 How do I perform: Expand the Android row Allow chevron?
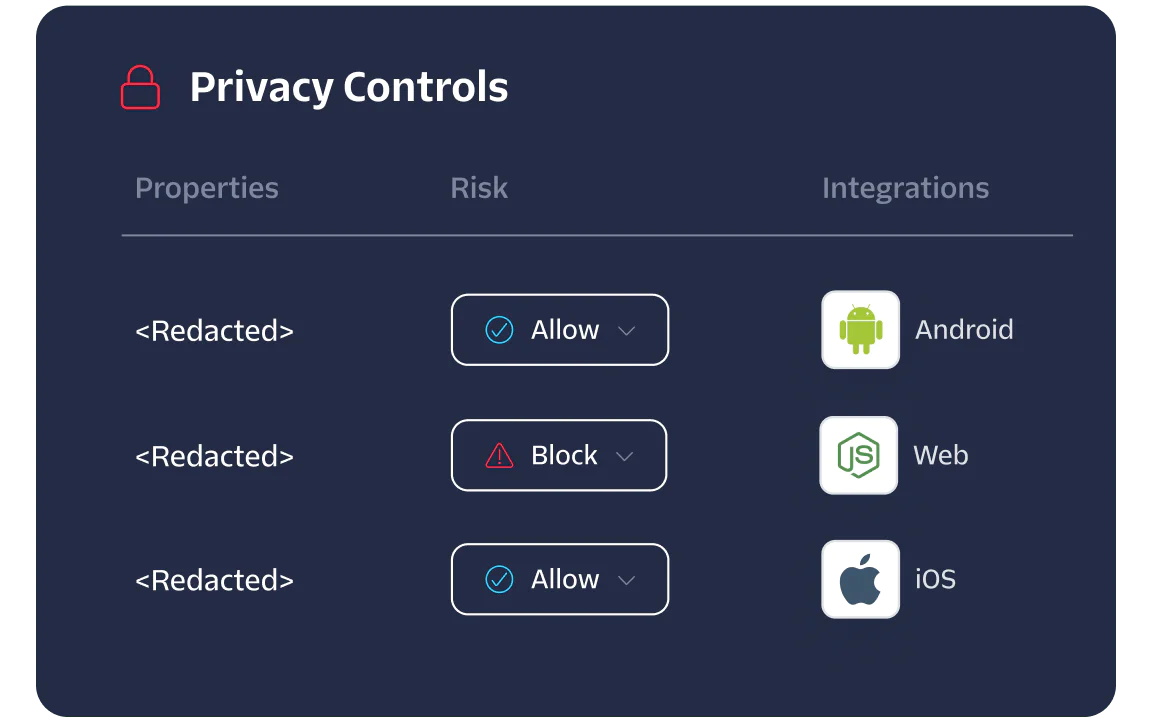[627, 331]
